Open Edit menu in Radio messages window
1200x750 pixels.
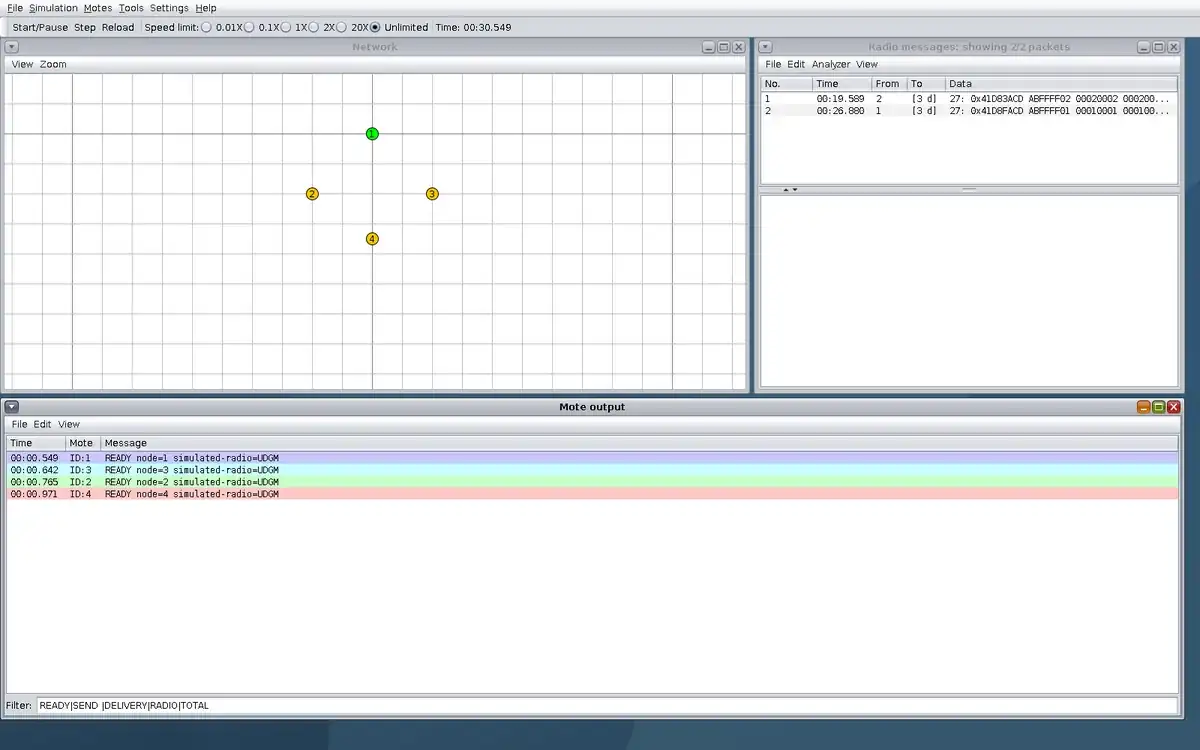pos(796,64)
